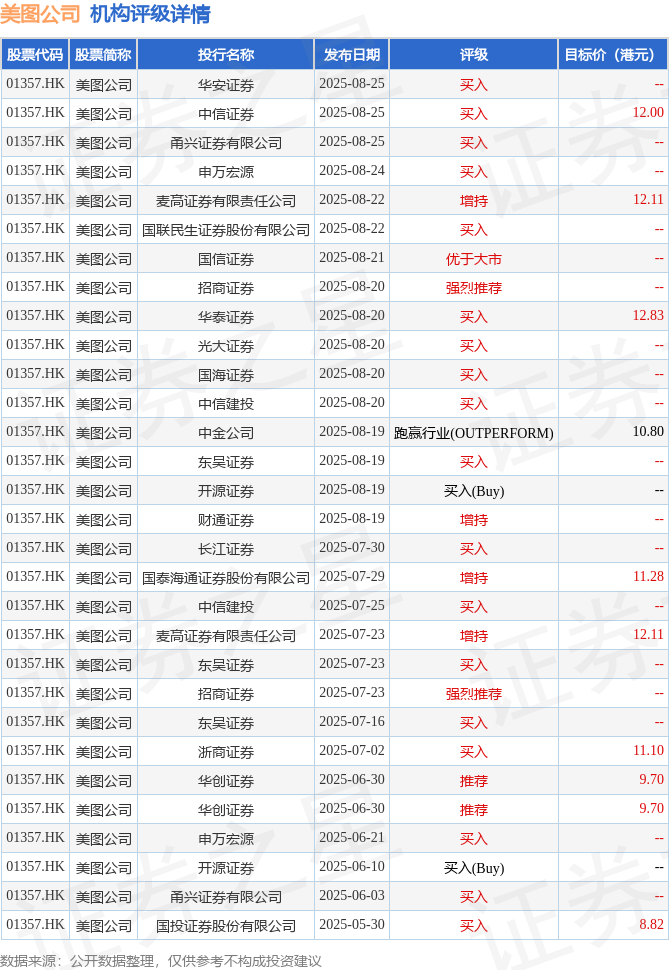This screenshot has width=669, height=970.
Task: Select the date 2025-07-30
Action: (x=352, y=547)
